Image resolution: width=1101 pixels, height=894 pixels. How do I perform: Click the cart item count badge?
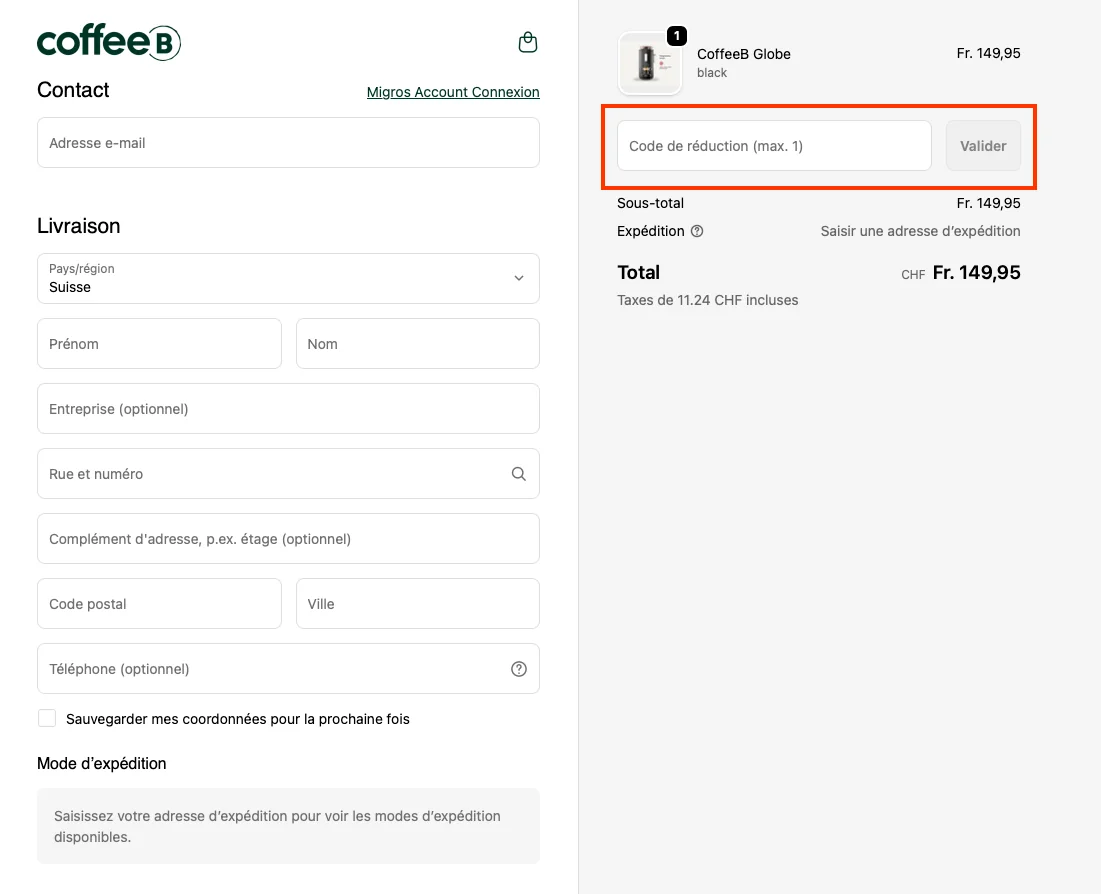676,35
